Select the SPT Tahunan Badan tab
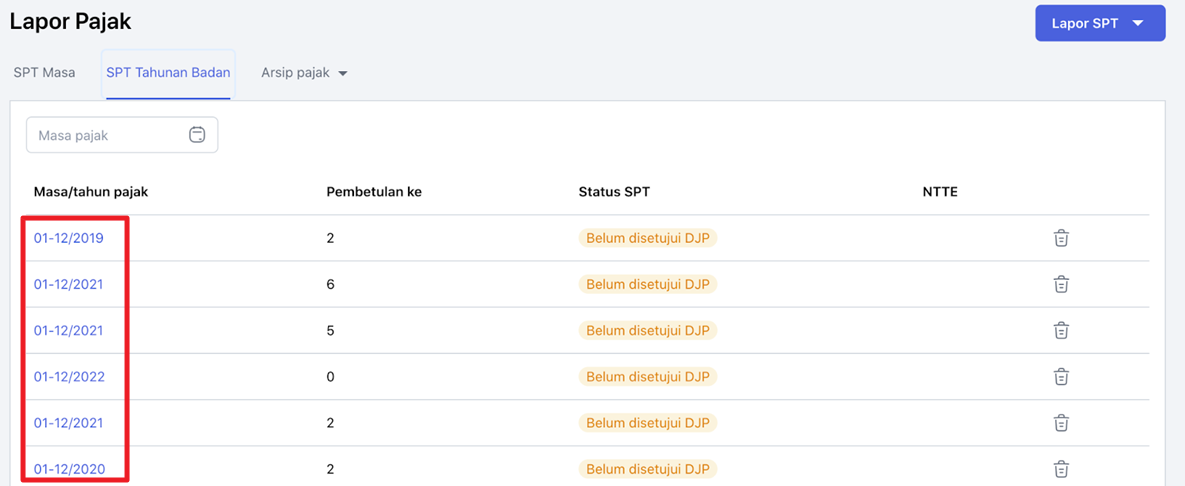This screenshot has height=486, width=1185. tap(168, 73)
